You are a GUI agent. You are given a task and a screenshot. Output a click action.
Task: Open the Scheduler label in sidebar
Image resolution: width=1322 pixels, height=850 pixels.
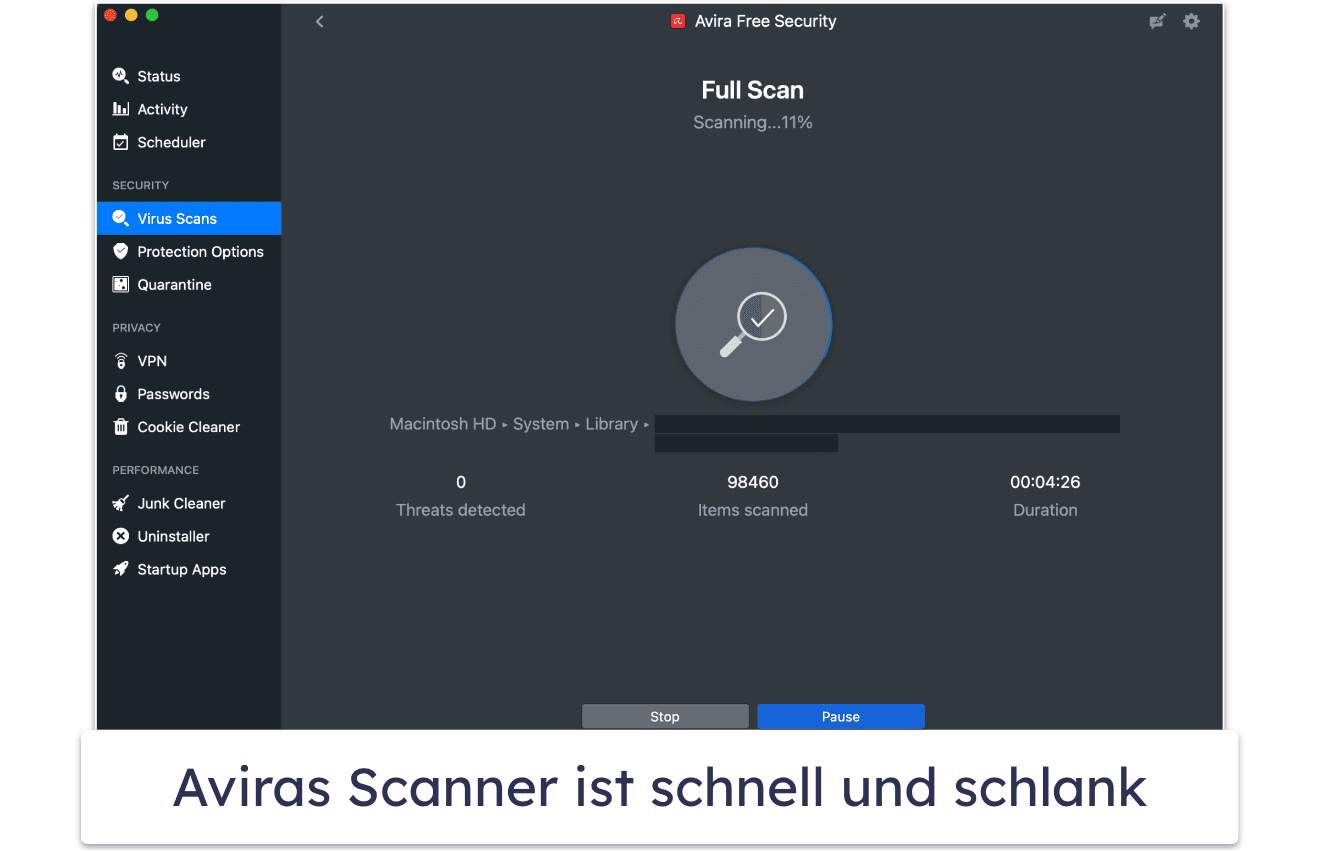[x=171, y=142]
